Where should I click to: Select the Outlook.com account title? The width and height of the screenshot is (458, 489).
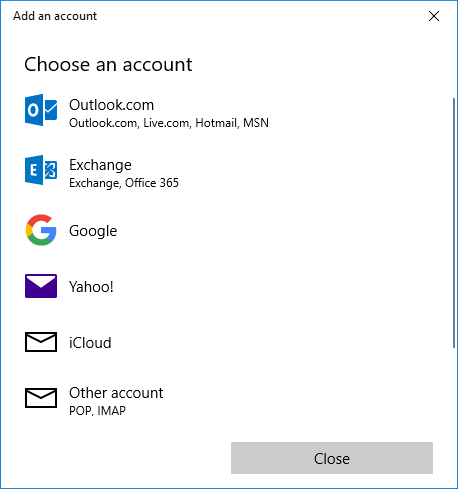[x=111, y=105]
